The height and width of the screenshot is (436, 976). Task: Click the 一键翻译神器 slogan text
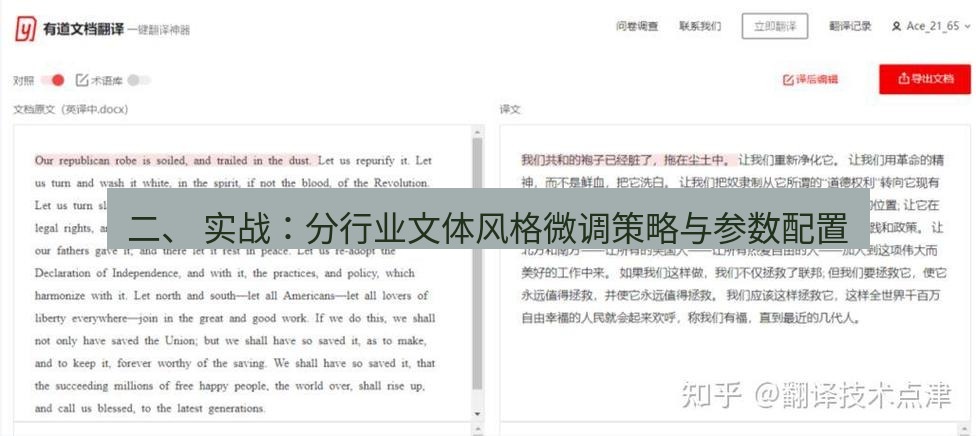[x=159, y=30]
